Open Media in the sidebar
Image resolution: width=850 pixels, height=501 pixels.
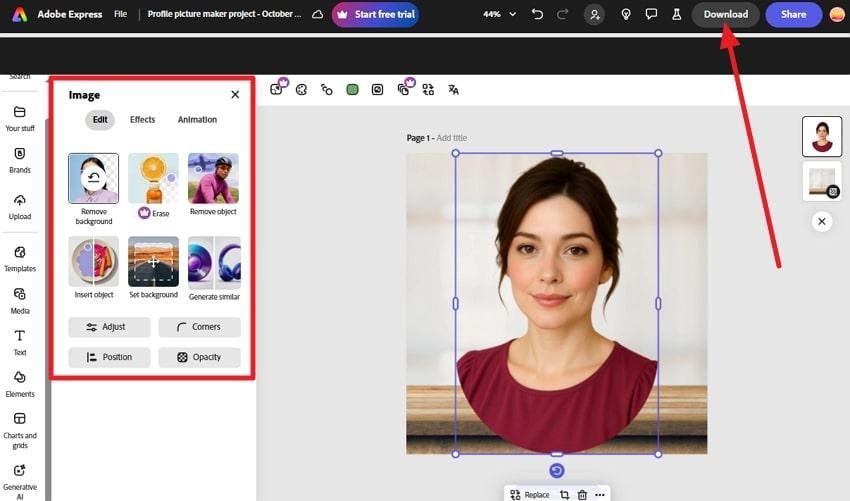click(x=20, y=301)
